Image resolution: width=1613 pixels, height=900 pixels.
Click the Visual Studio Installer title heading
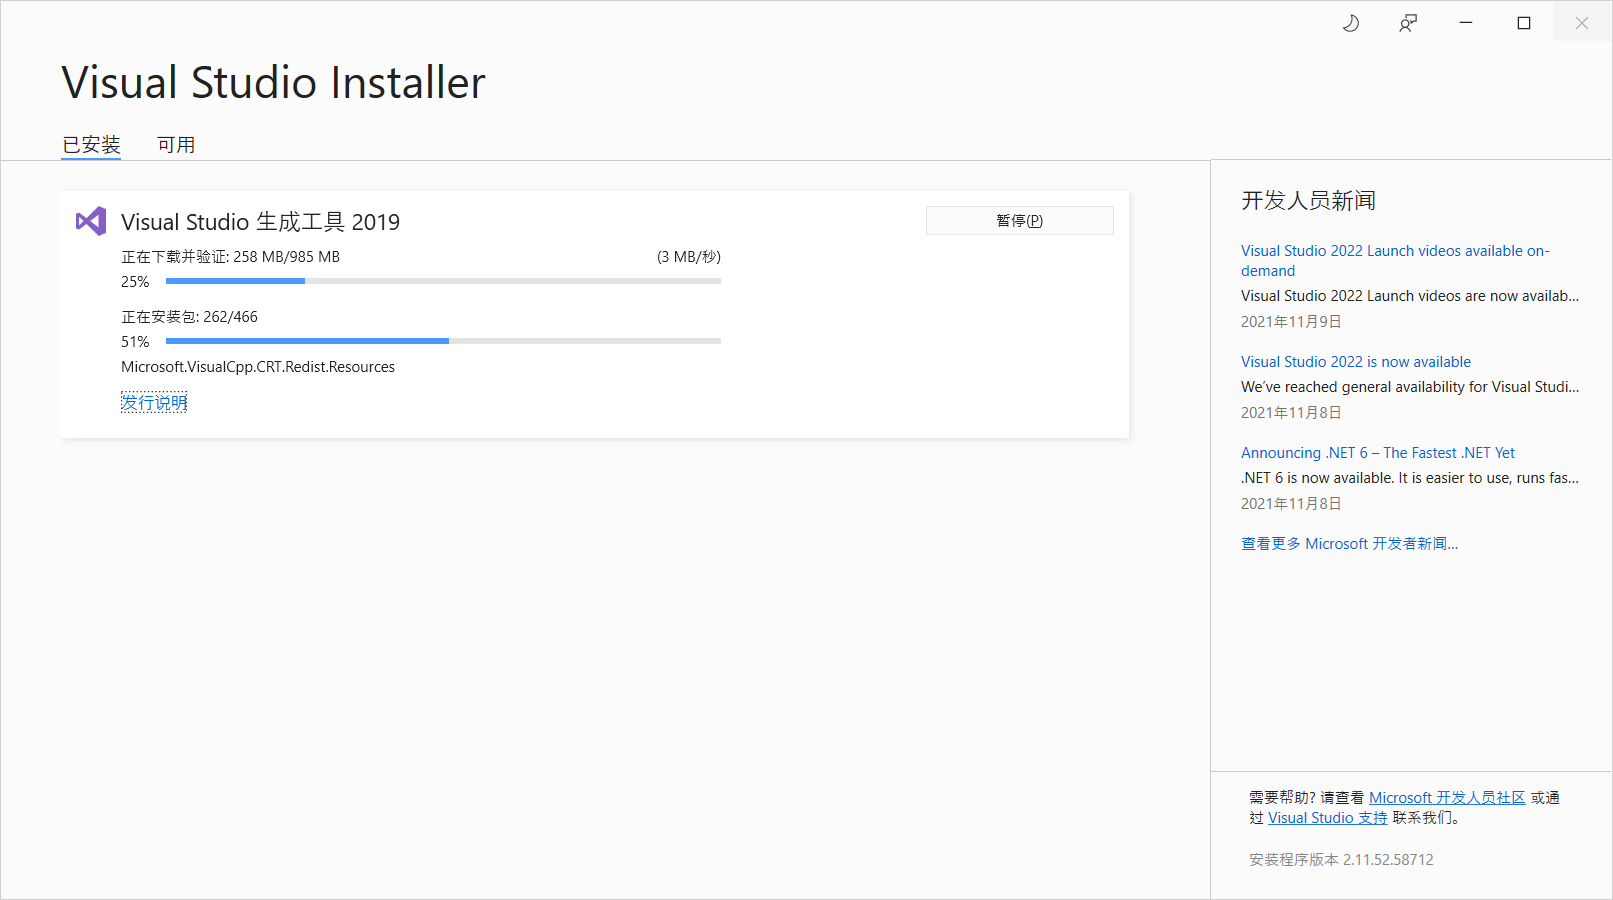[x=272, y=82]
